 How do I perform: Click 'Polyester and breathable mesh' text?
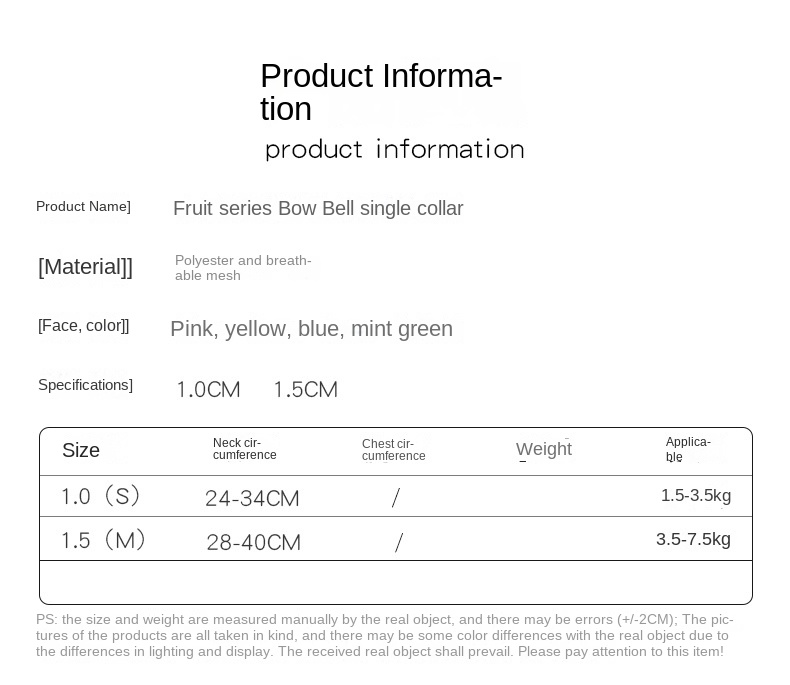click(x=243, y=268)
